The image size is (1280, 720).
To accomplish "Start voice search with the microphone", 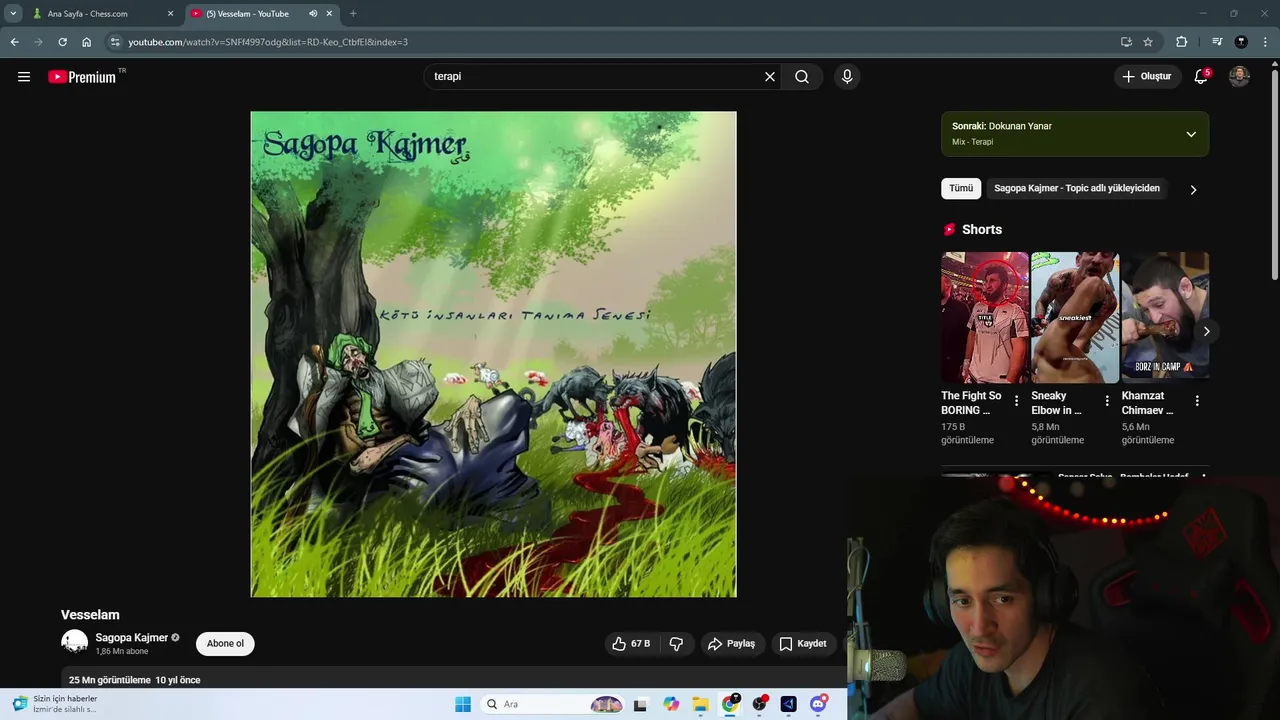I will coord(847,77).
